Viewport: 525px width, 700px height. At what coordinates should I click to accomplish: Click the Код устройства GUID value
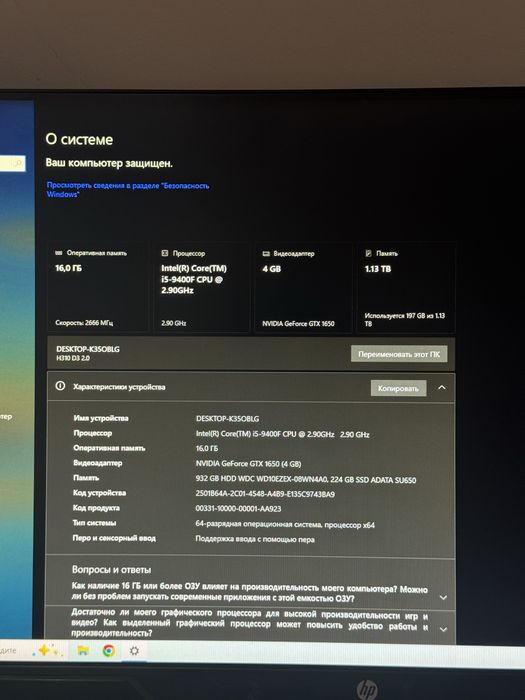[265, 494]
